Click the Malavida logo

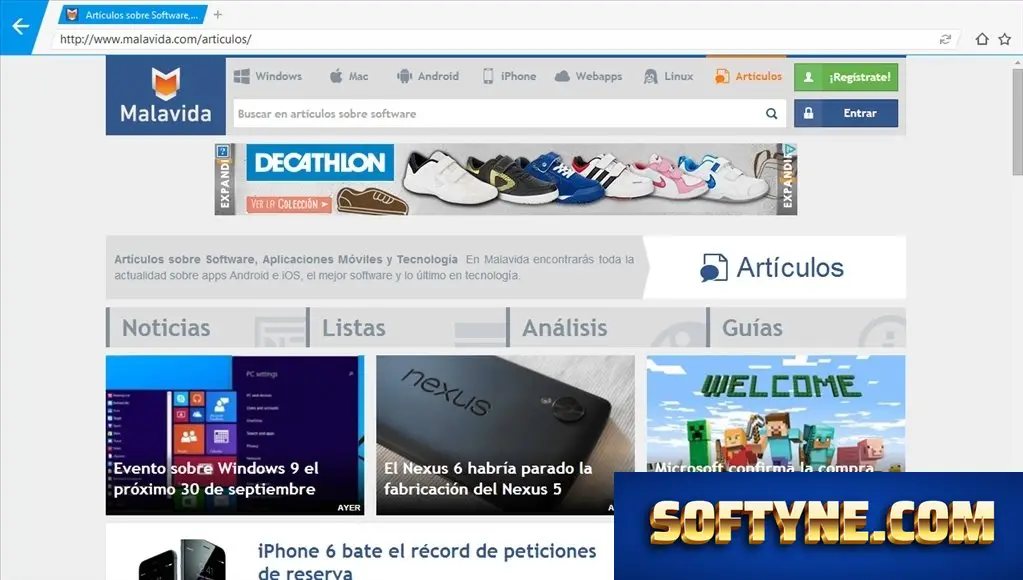(166, 95)
